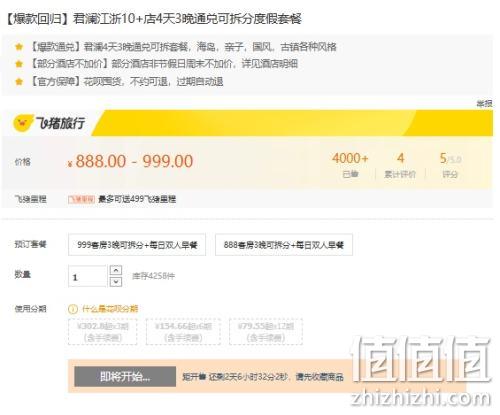Increase quantity with the up arrow
This screenshot has width=500, height=415.
[x=116, y=270]
